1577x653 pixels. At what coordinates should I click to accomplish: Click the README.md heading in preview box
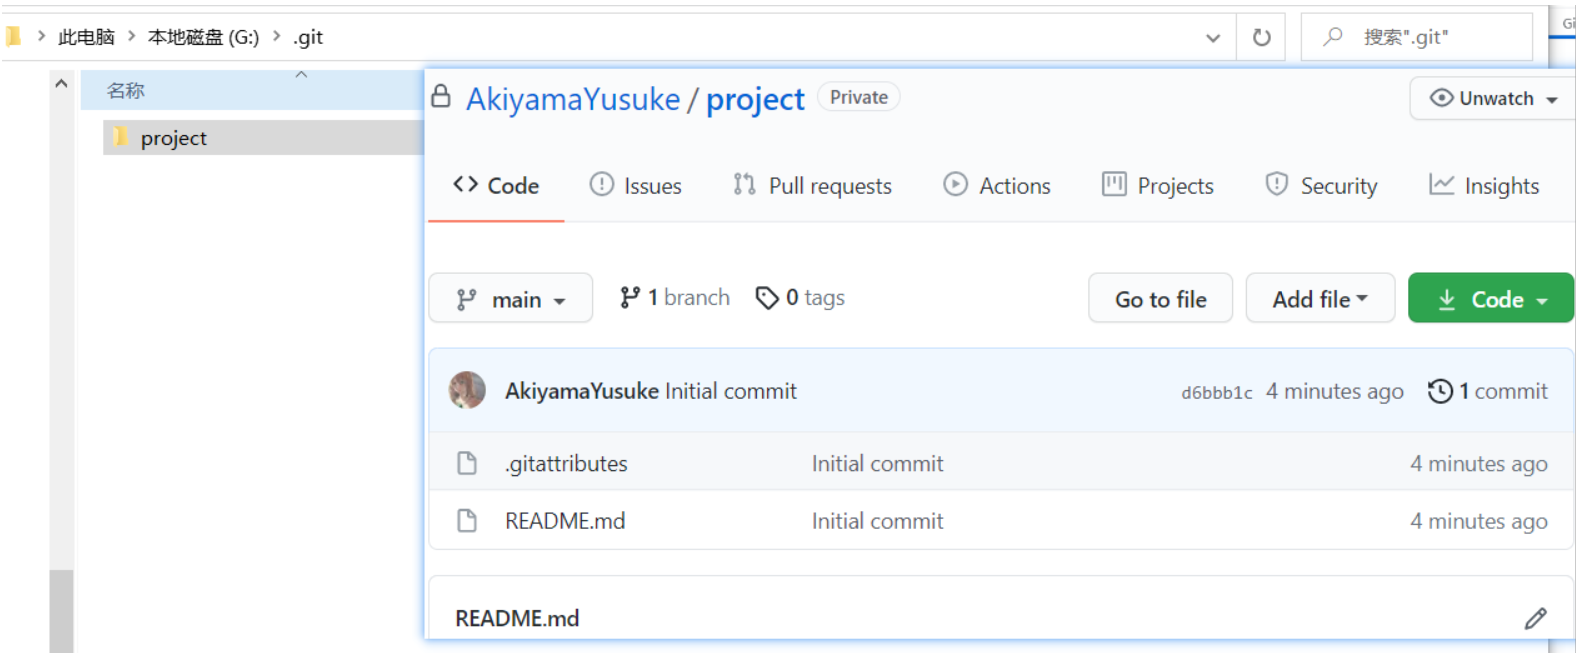(x=517, y=619)
